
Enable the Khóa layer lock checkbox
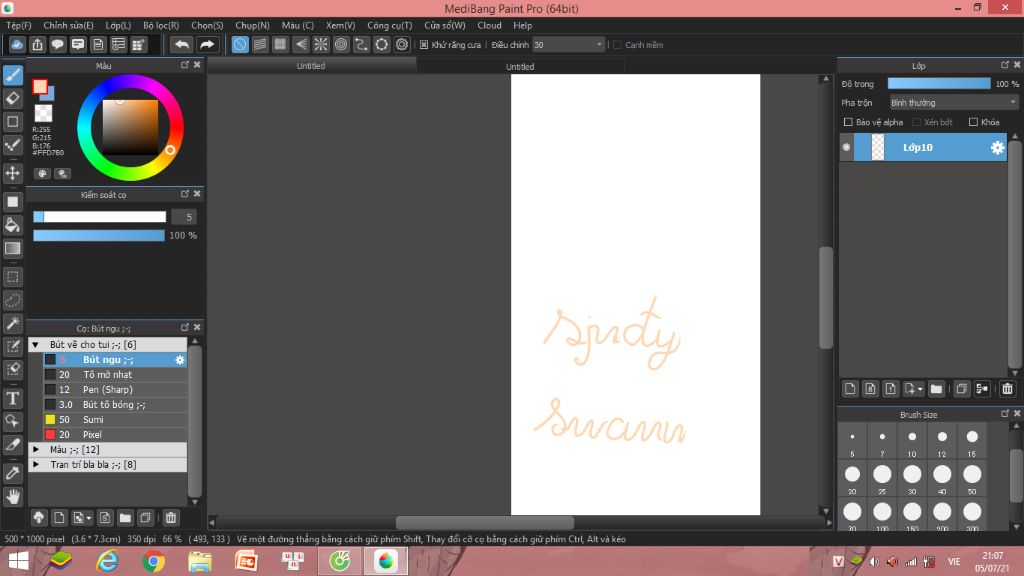tap(973, 122)
